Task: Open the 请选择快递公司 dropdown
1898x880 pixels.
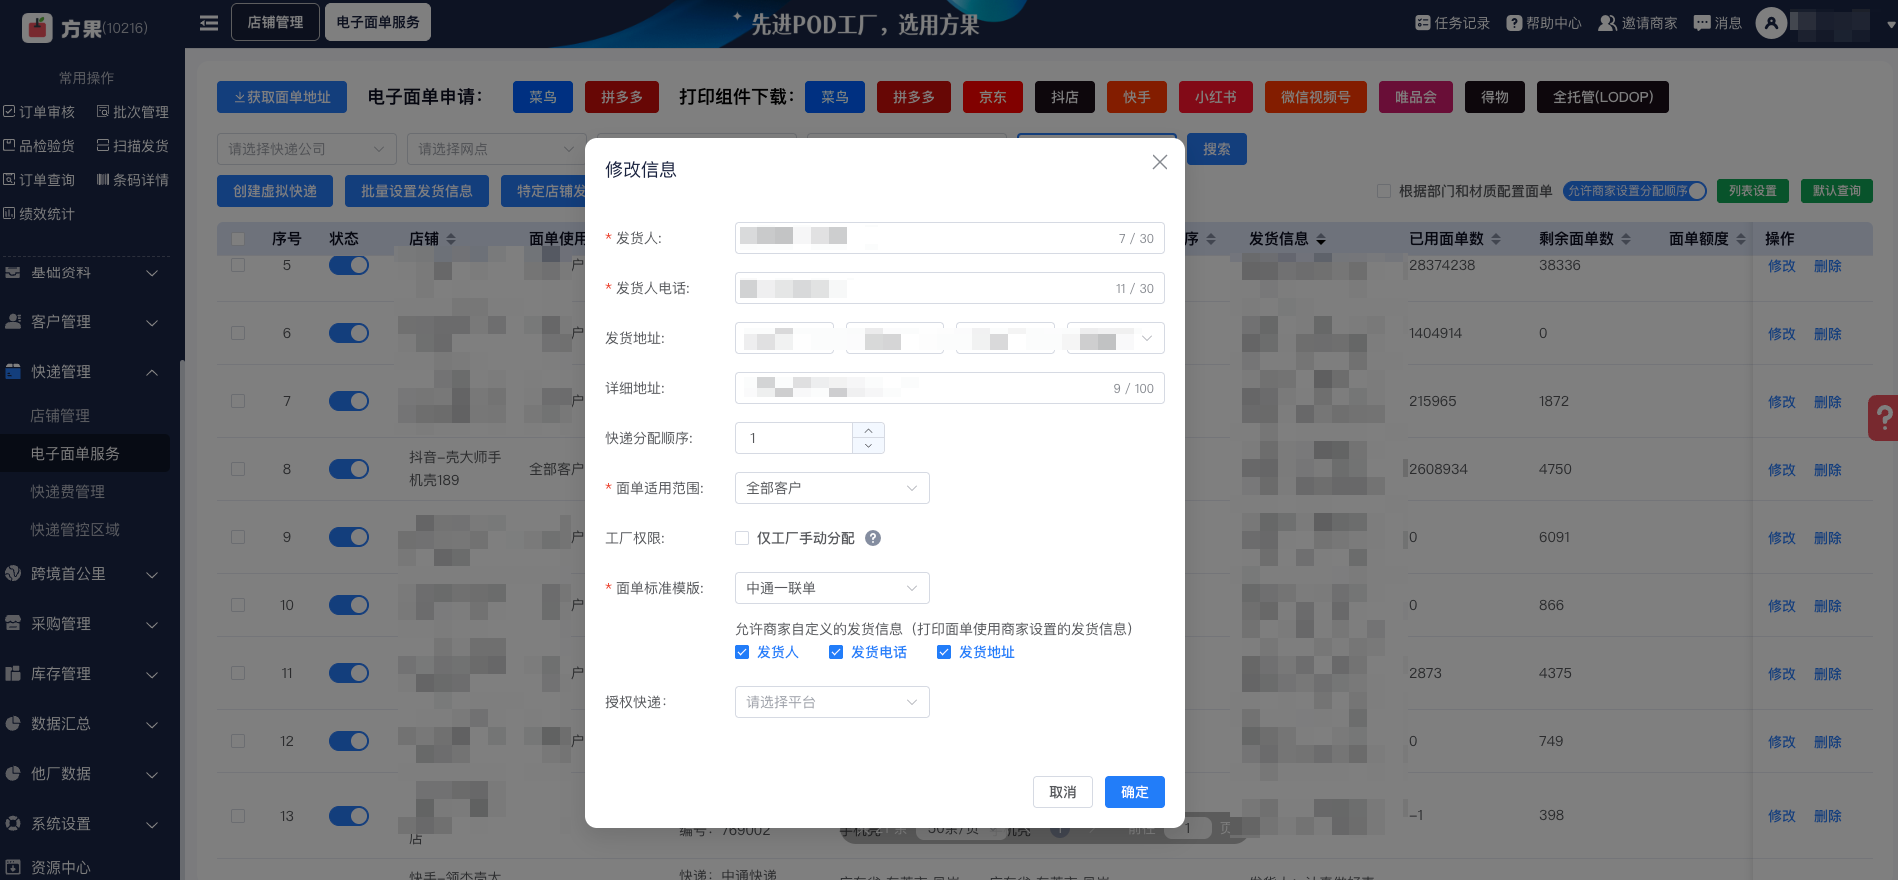Action: (x=307, y=149)
